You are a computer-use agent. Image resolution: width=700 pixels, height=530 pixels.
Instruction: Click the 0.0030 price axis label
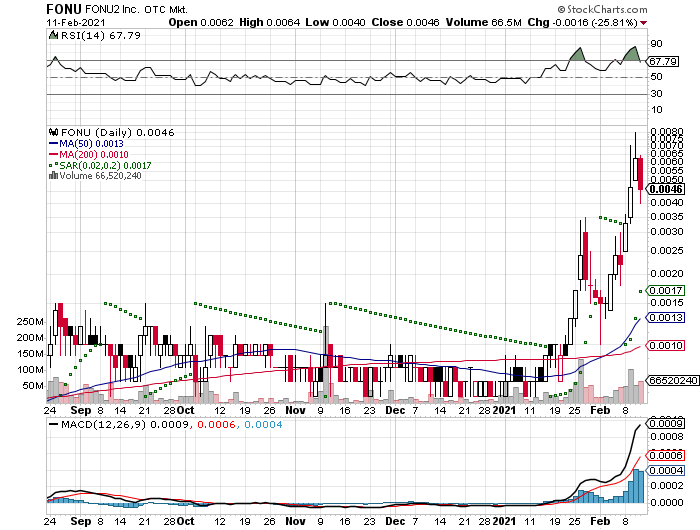pos(667,232)
